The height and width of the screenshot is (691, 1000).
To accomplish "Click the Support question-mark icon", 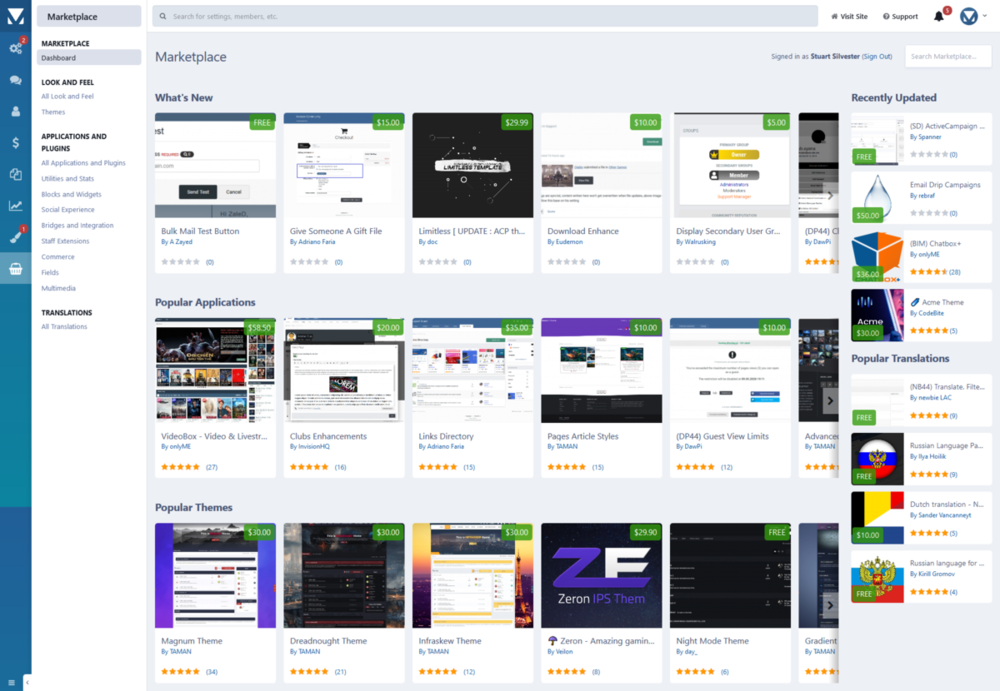I will click(896, 15).
